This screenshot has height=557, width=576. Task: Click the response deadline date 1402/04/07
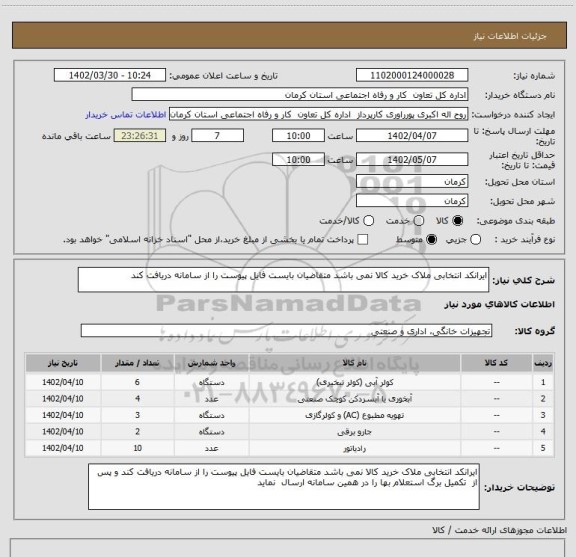412,136
